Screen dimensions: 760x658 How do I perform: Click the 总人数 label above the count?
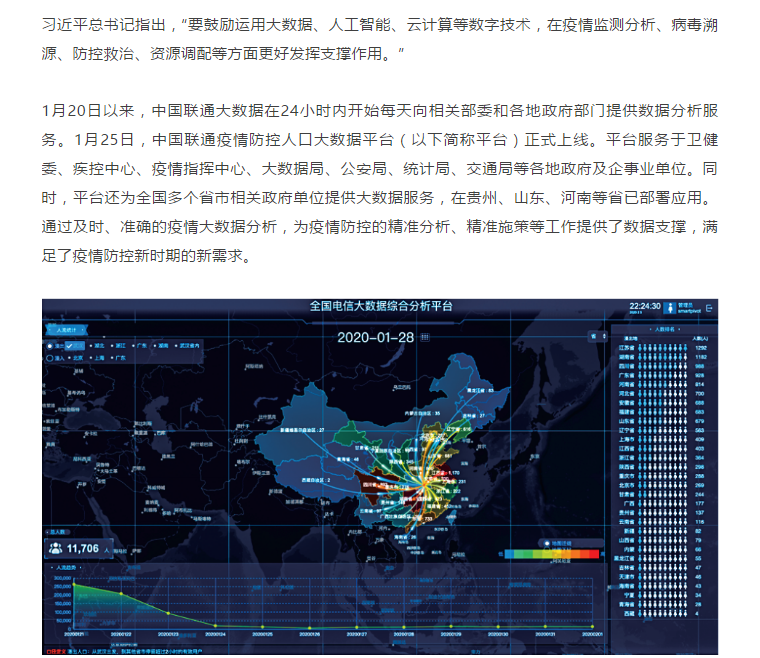(58, 532)
